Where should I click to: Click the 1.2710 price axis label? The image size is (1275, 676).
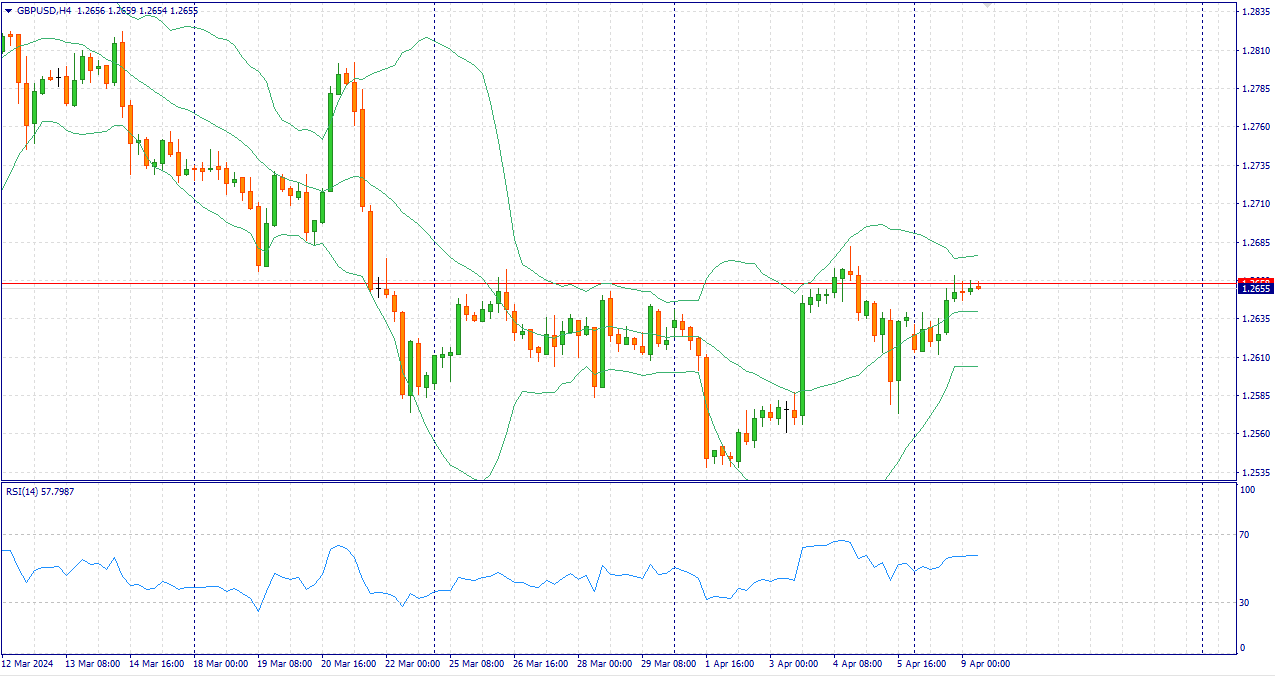(1255, 204)
